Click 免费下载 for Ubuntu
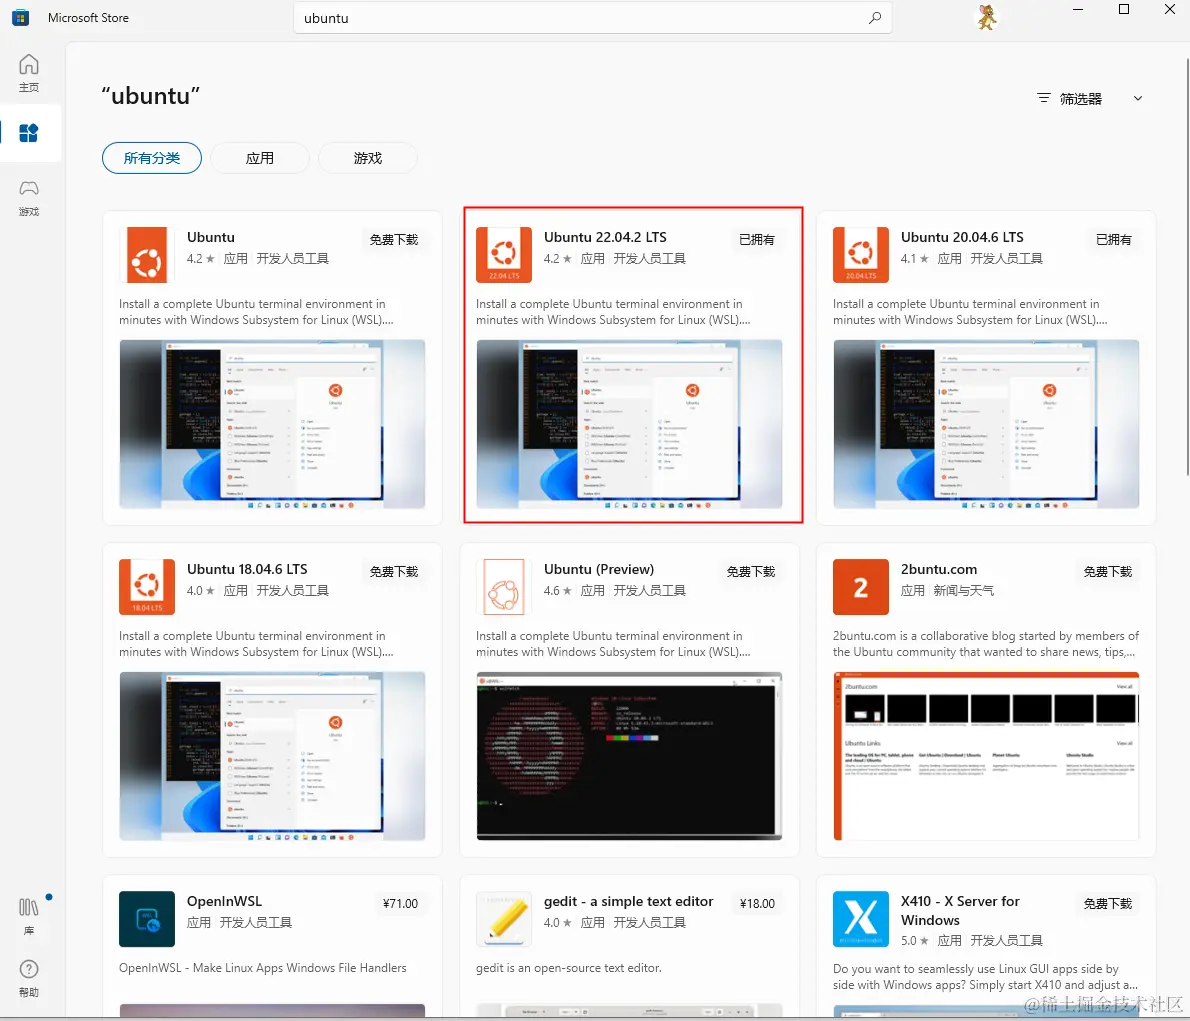The height and width of the screenshot is (1021, 1190). pyautogui.click(x=394, y=240)
